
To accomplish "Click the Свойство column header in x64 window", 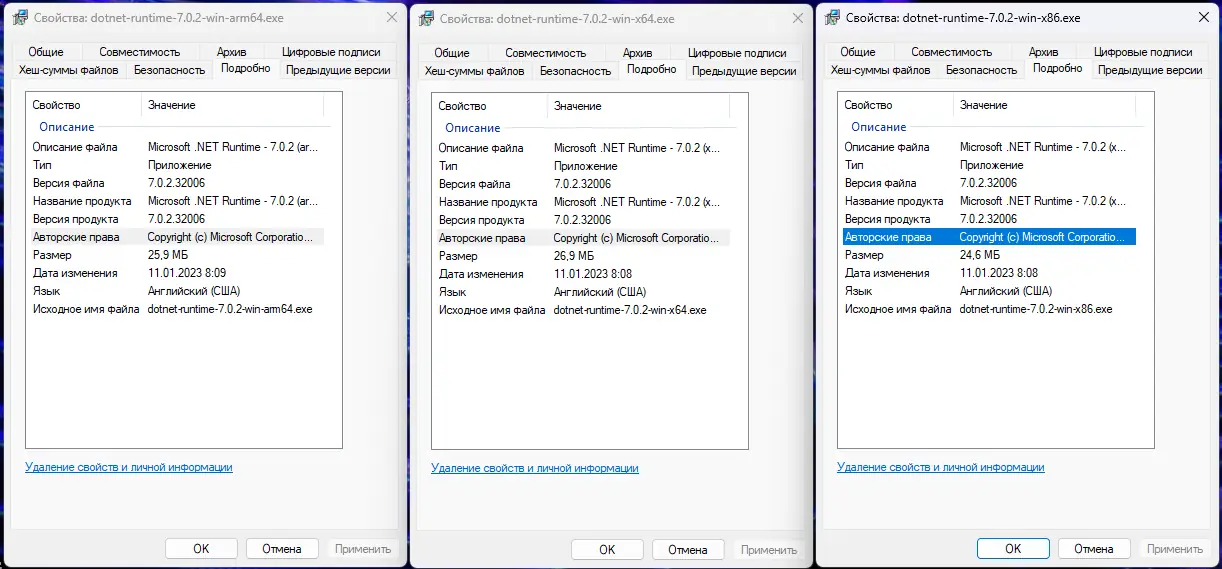I will click(x=462, y=106).
